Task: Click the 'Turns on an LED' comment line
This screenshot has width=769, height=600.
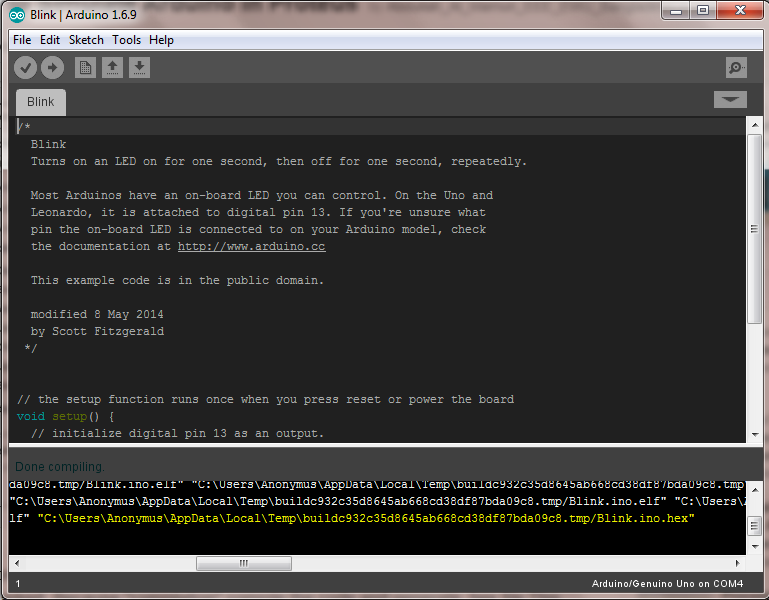Action: [279, 161]
